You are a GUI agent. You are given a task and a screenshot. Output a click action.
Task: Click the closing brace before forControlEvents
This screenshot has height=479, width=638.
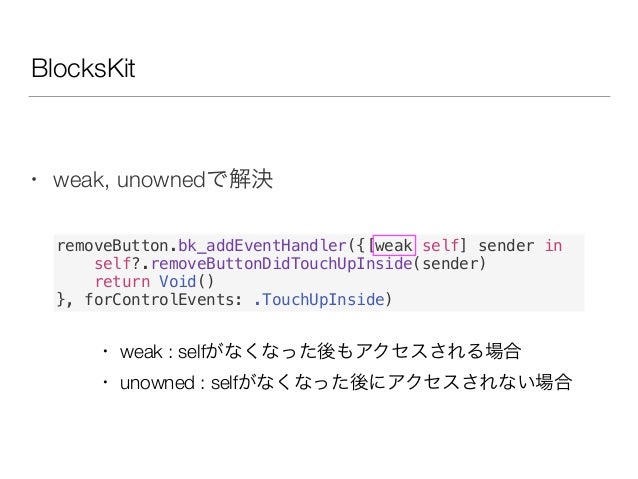61,300
